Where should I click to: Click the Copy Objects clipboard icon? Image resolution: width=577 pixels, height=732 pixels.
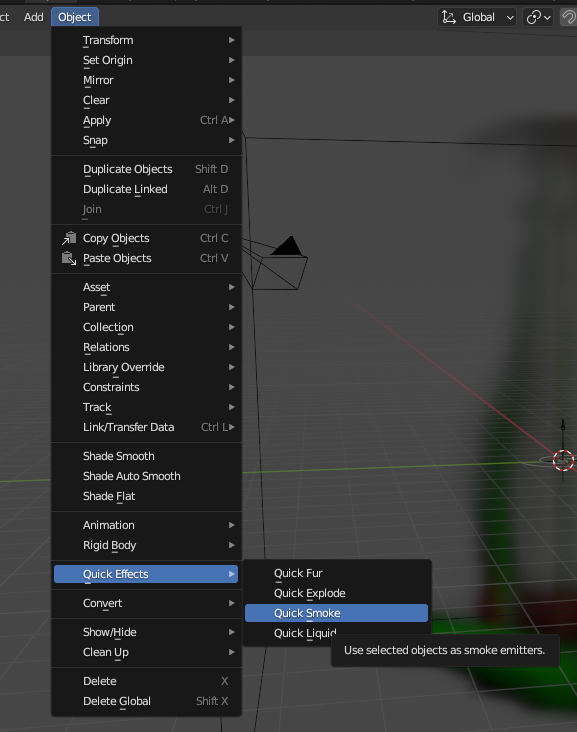click(69, 238)
